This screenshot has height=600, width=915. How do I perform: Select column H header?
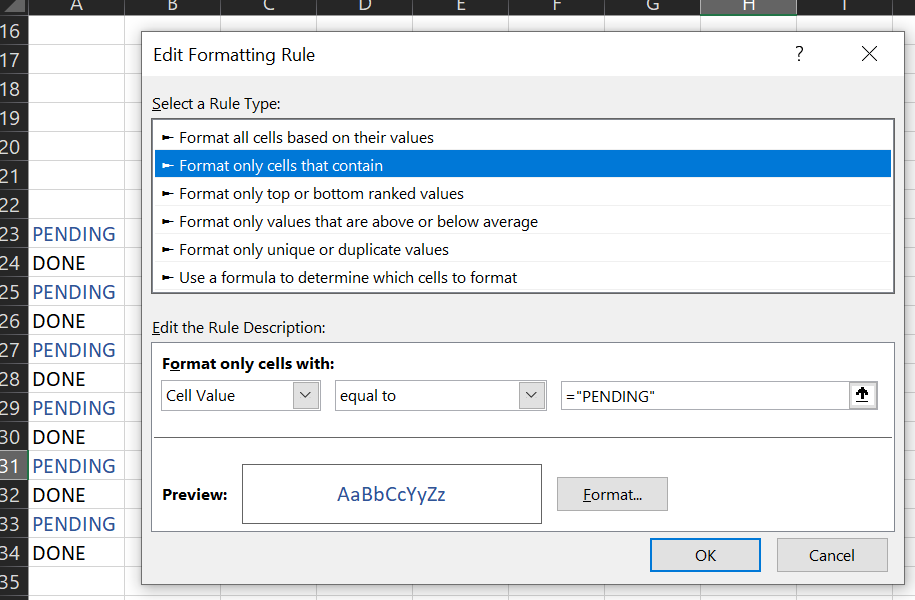coord(748,7)
